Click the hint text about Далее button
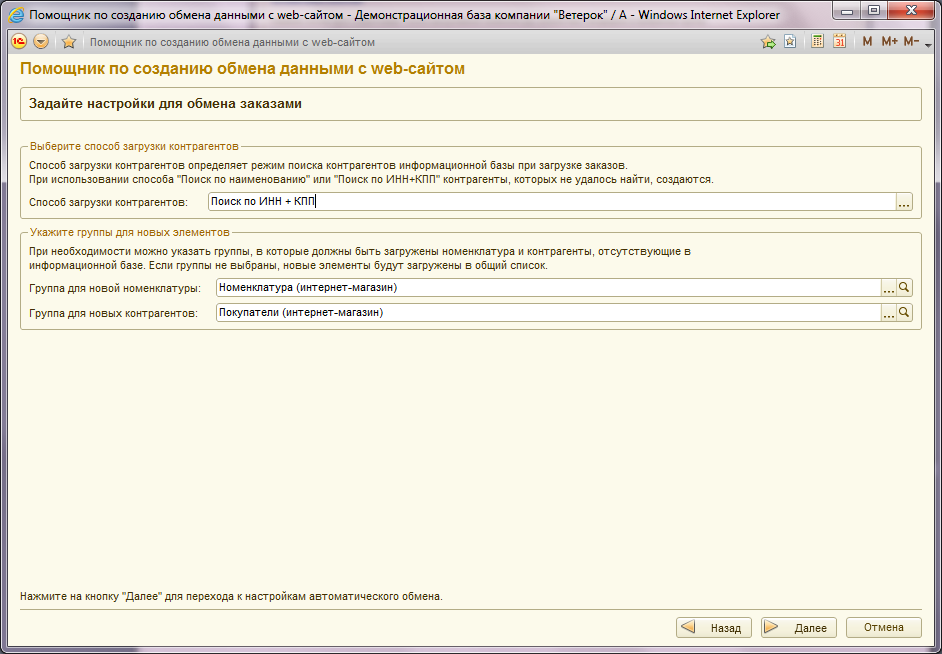The width and height of the screenshot is (942, 654). pos(231,597)
